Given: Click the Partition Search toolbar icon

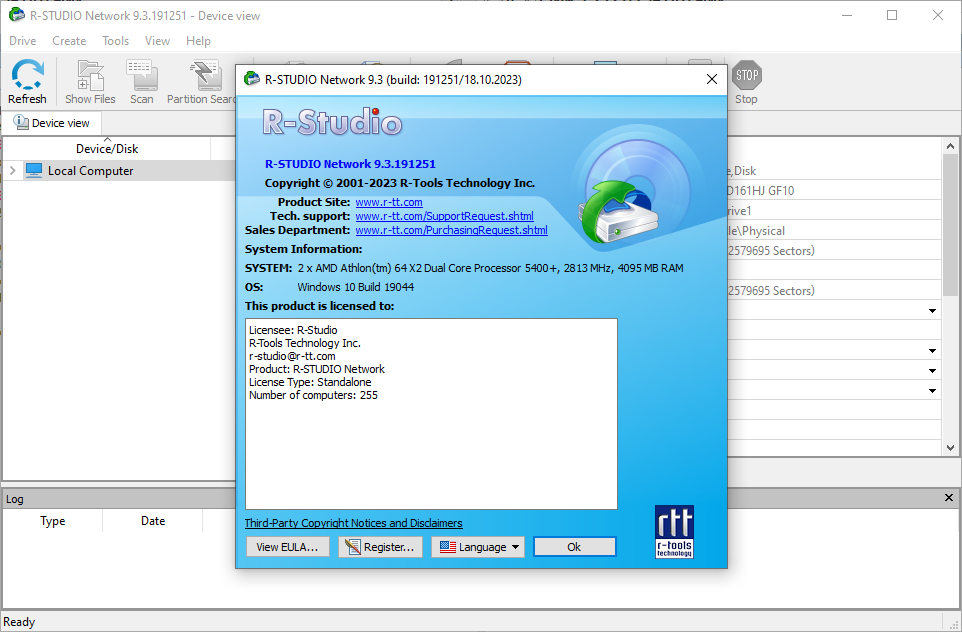Looking at the screenshot, I should [x=206, y=75].
